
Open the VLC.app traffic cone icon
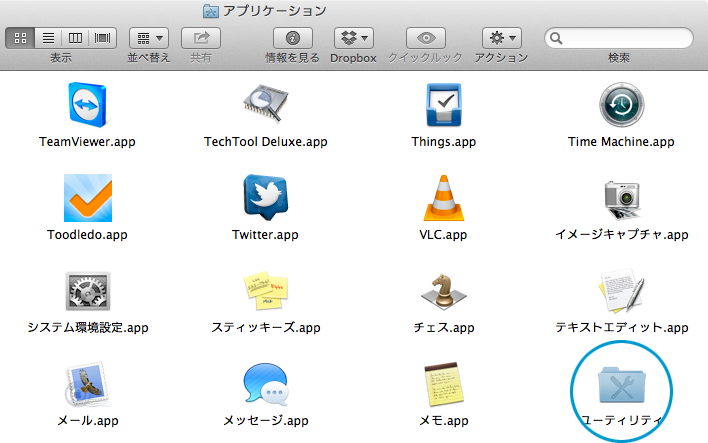(x=443, y=199)
